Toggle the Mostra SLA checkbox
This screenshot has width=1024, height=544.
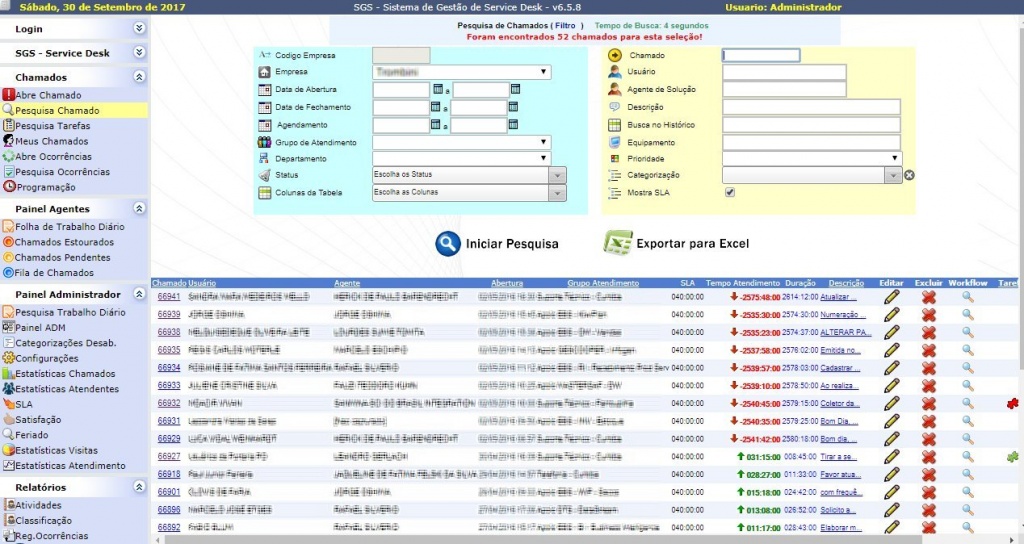point(729,192)
